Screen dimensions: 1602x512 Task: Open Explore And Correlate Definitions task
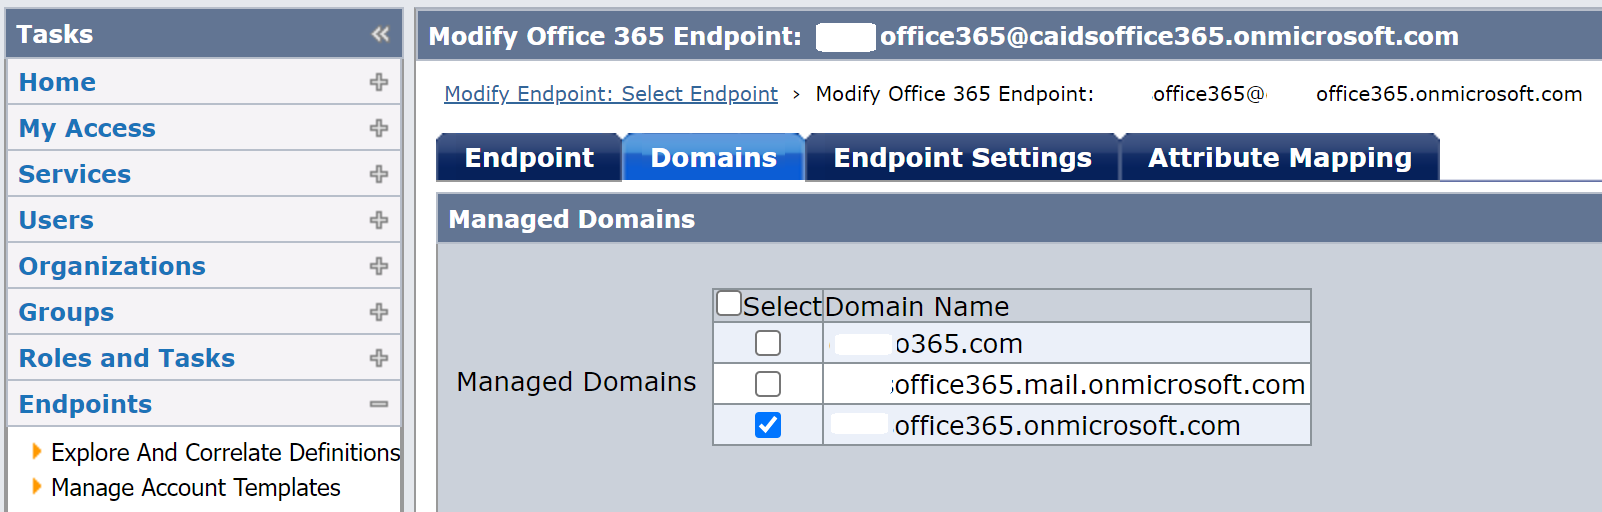tap(225, 453)
